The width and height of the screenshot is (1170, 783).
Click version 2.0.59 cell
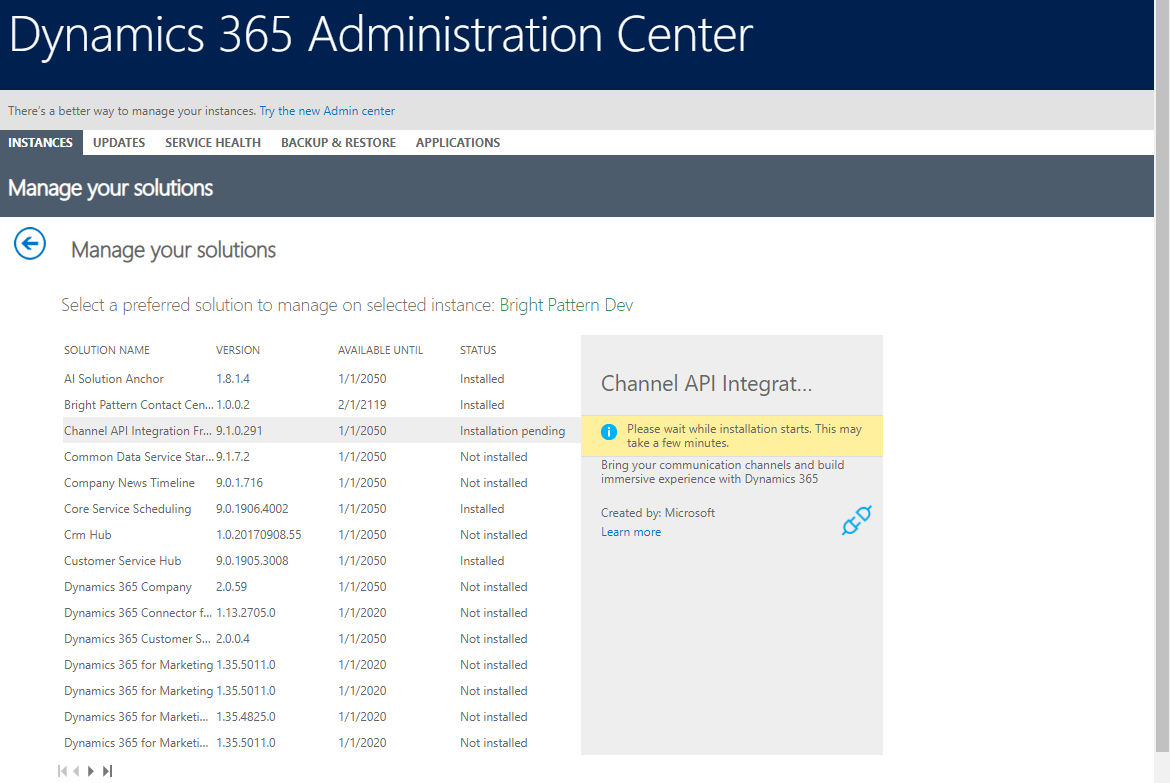(x=231, y=587)
